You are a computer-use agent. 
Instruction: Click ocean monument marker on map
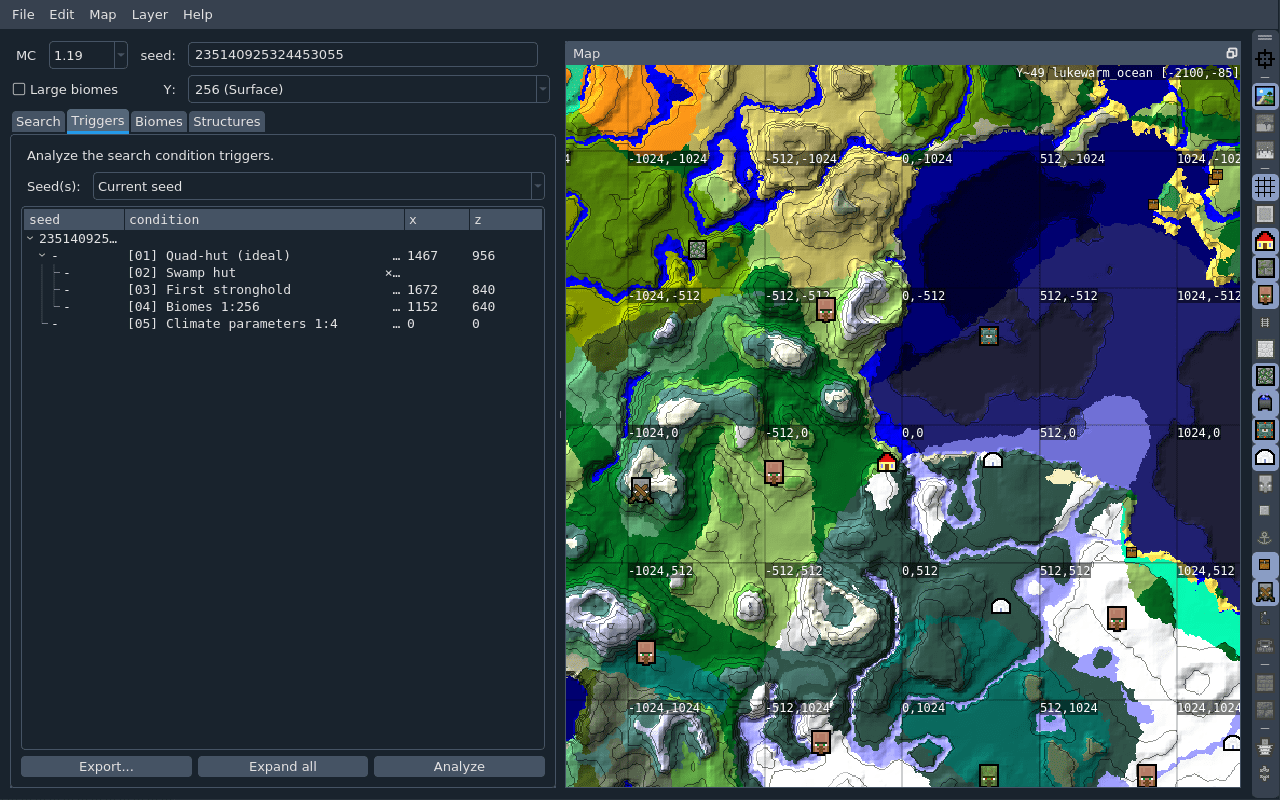(x=989, y=336)
